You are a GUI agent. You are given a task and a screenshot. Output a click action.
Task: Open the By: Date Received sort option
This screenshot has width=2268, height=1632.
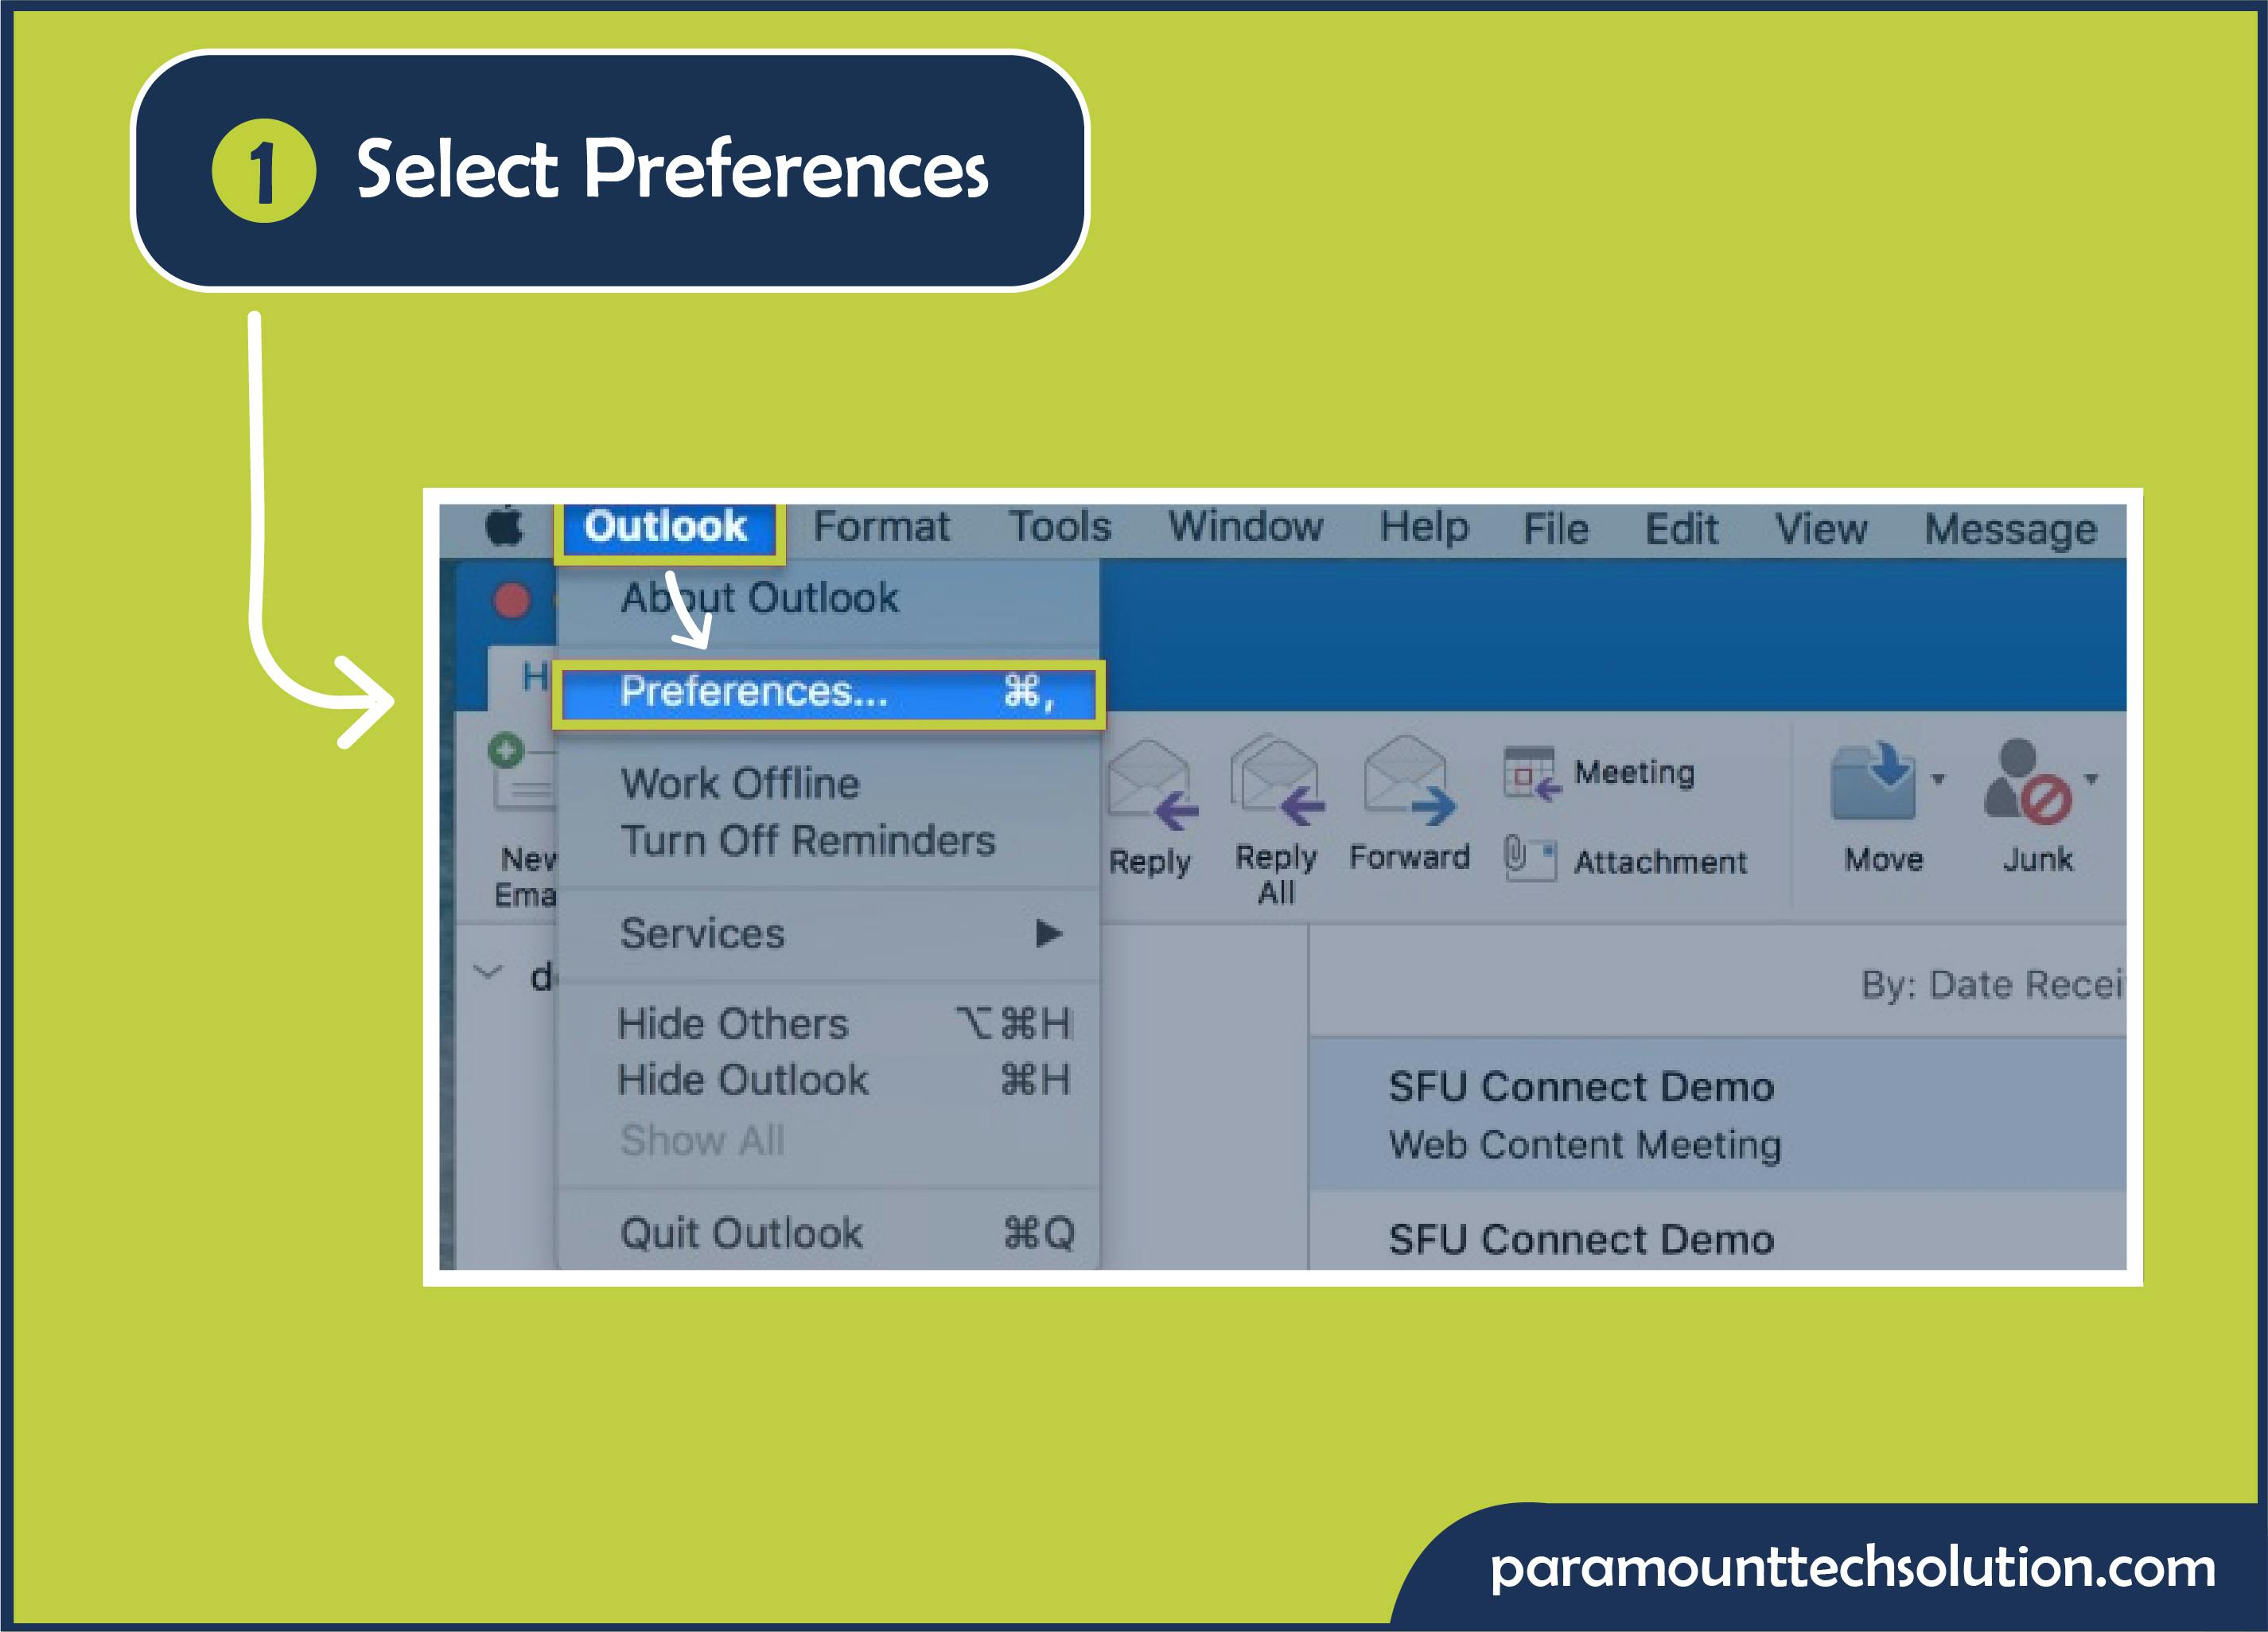[1991, 985]
